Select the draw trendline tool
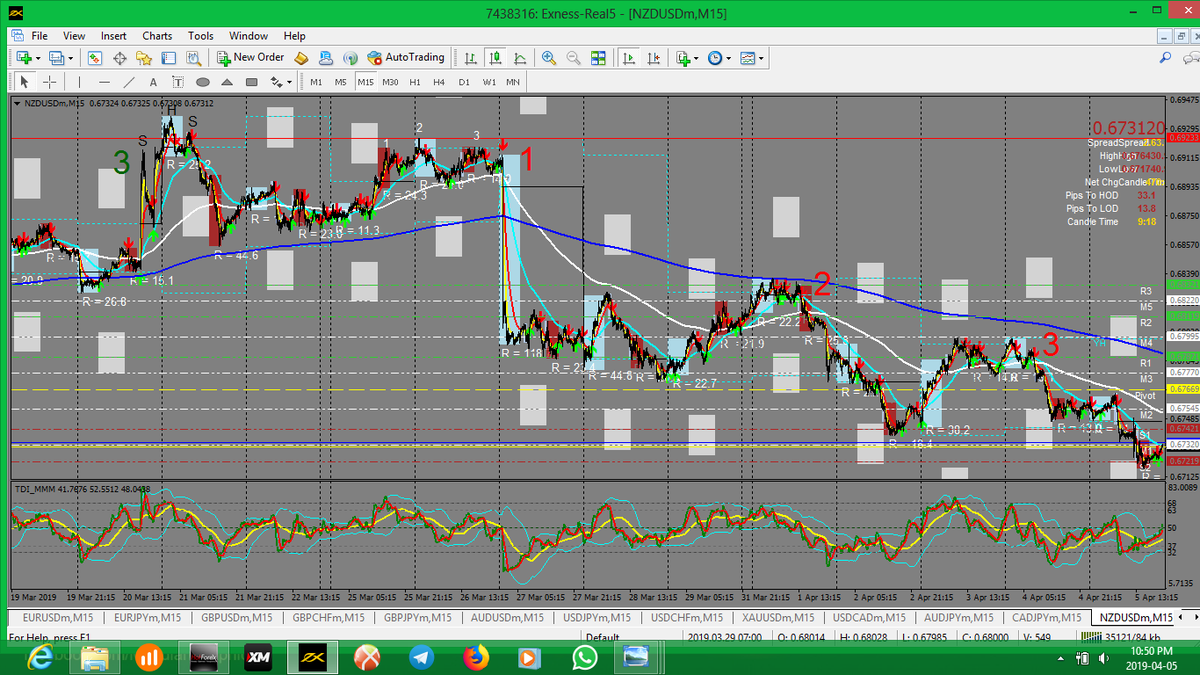Viewport: 1200px width, 675px height. pos(128,82)
